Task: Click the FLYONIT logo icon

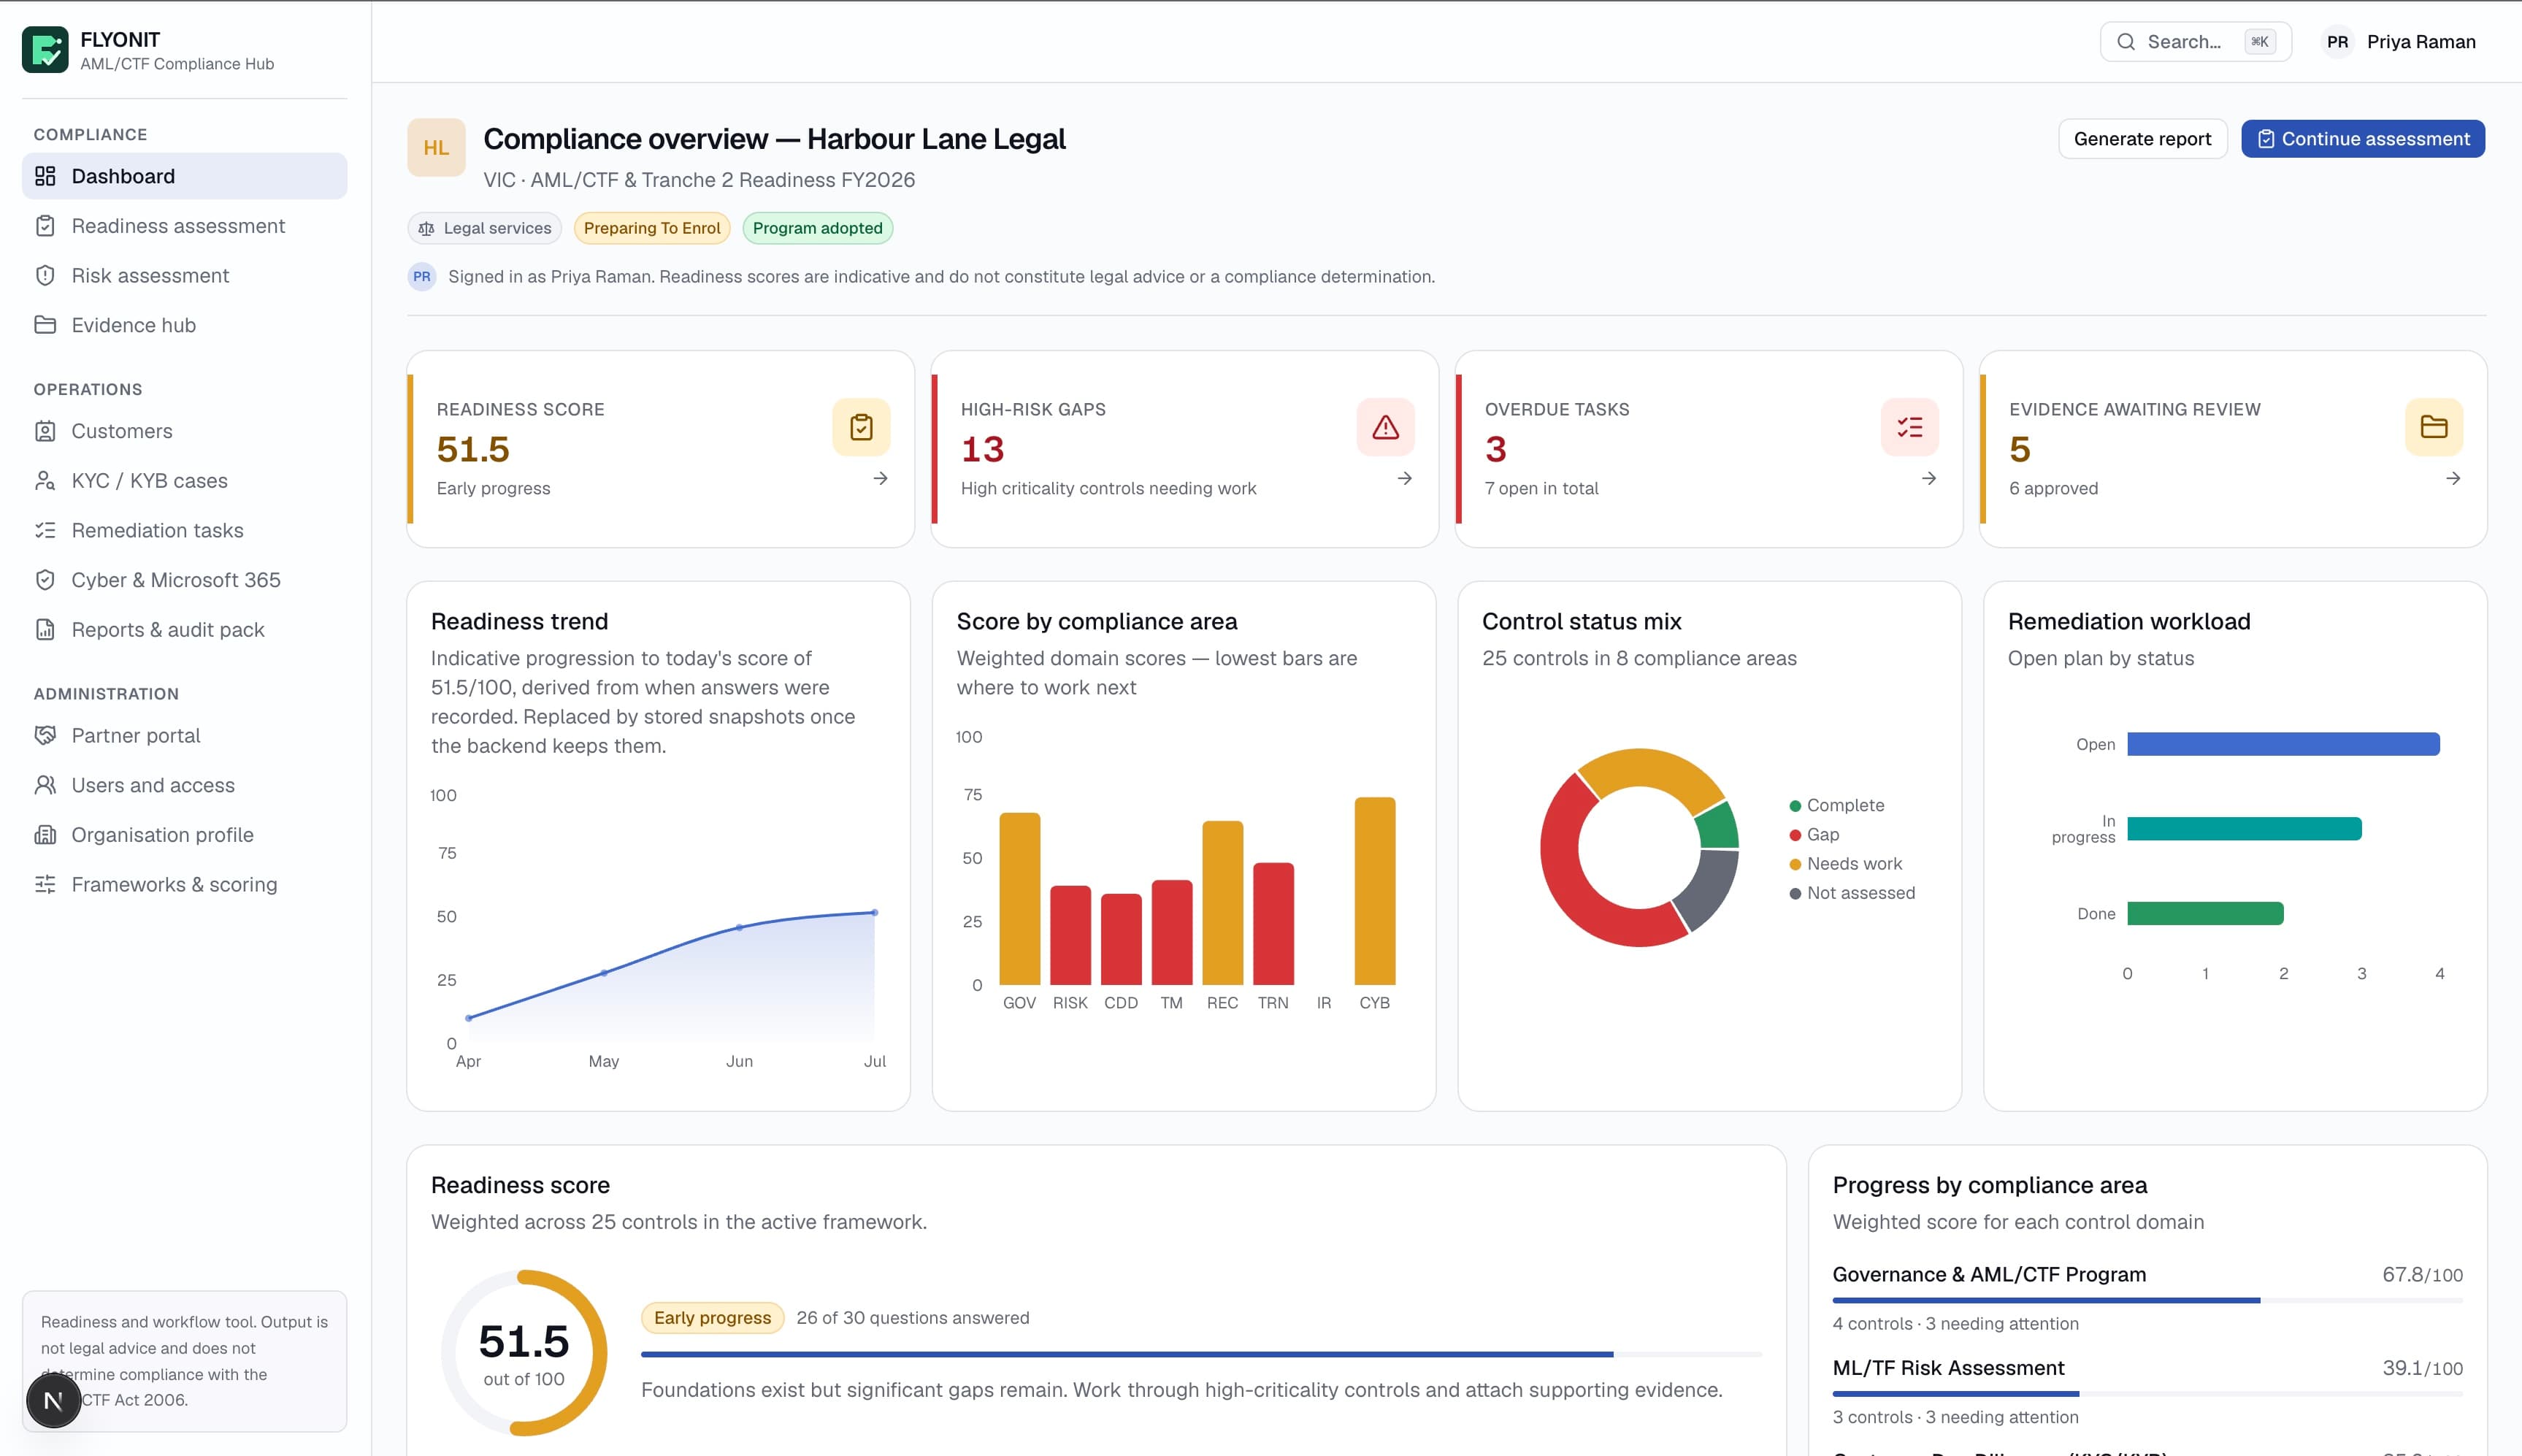Action: [x=45, y=49]
